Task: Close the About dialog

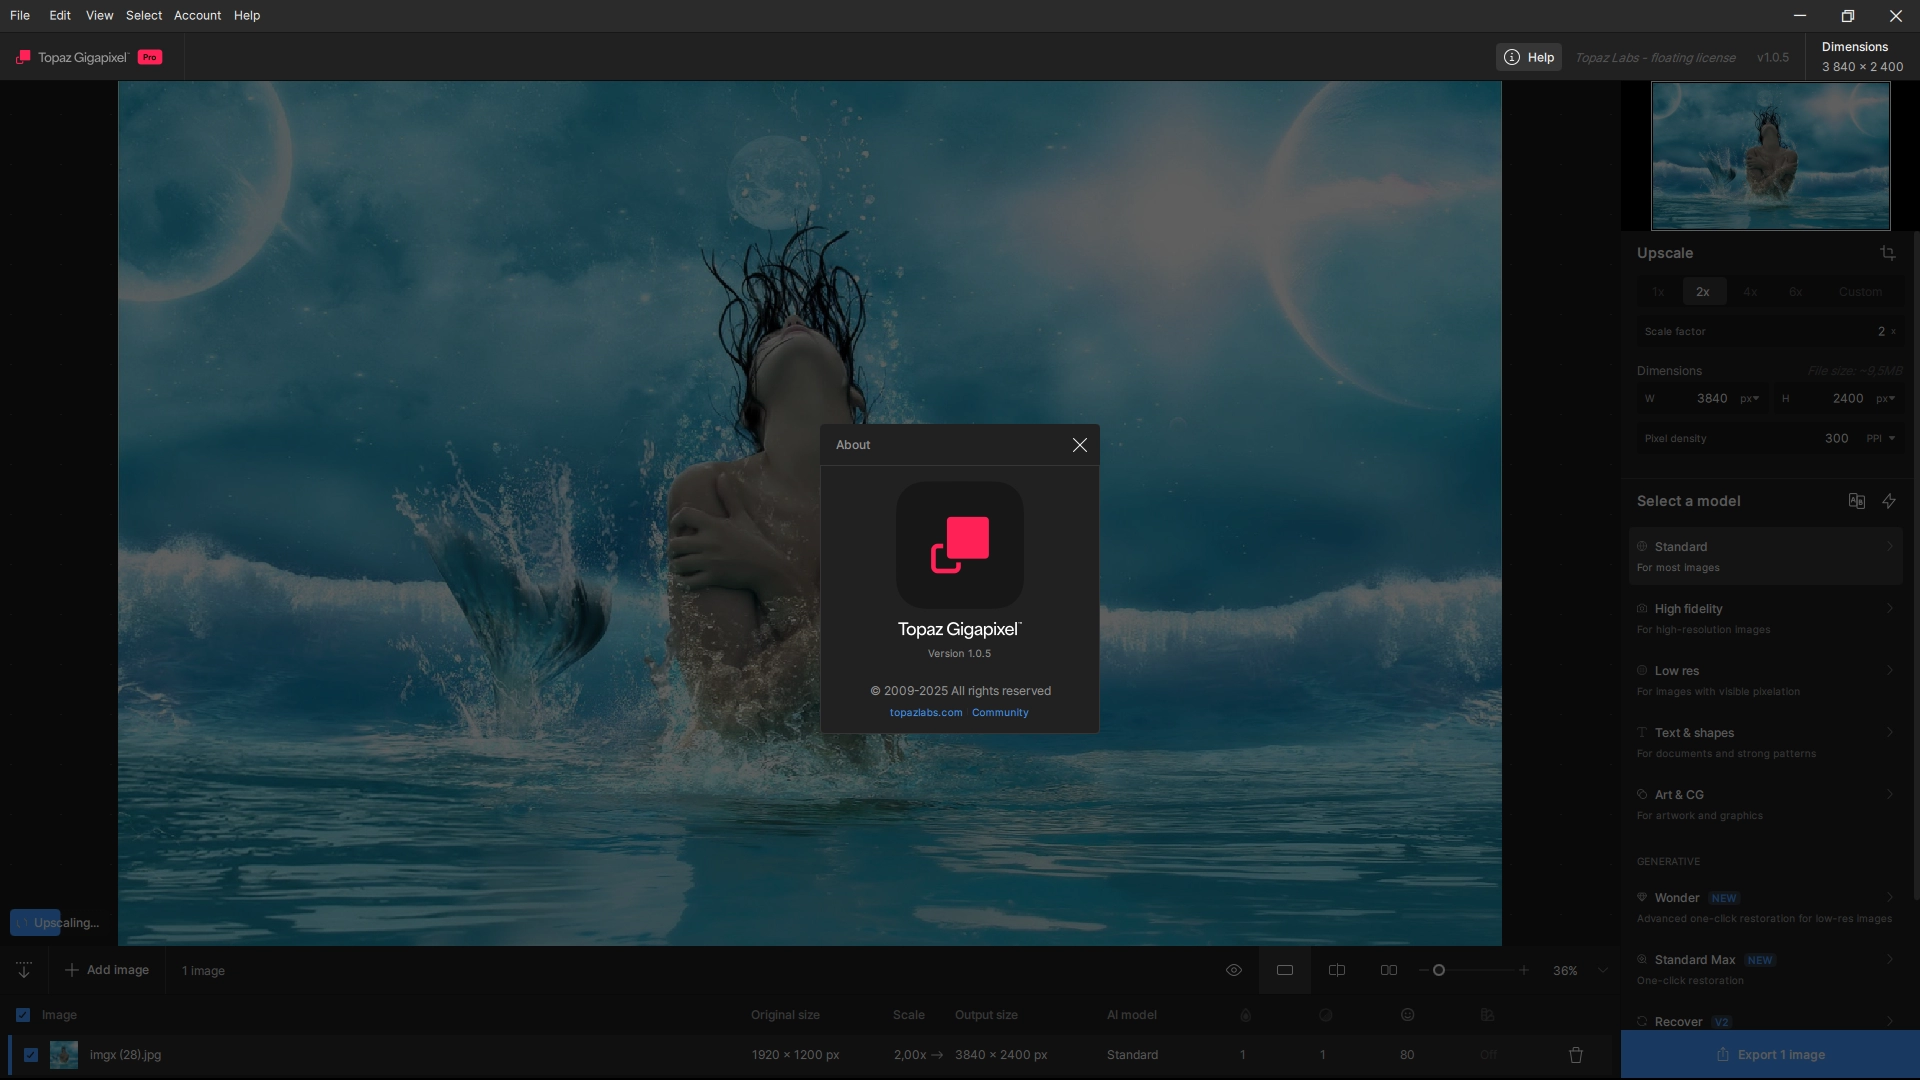Action: [x=1079, y=445]
